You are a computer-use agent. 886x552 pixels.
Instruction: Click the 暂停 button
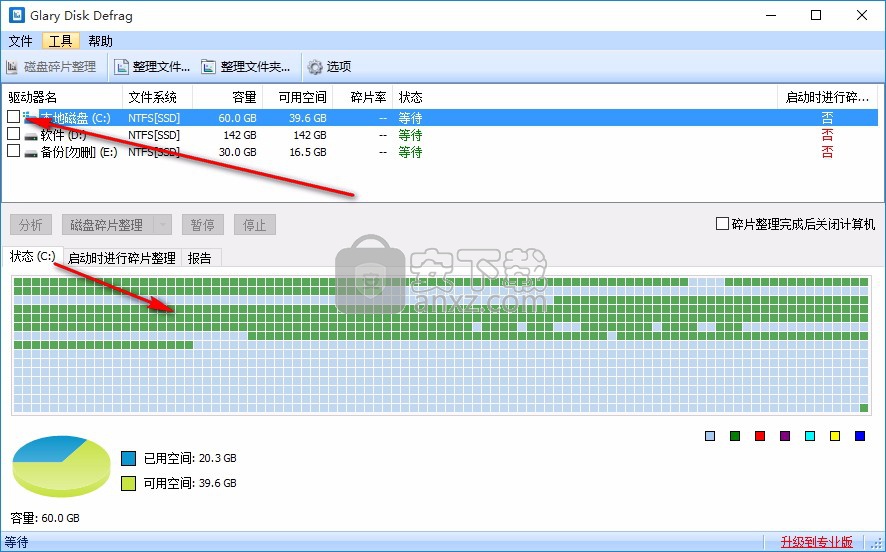pyautogui.click(x=203, y=225)
